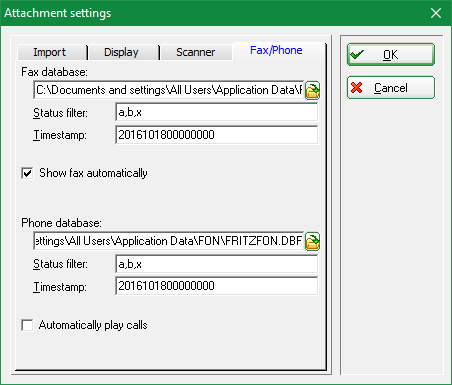Open the Display tab
452x385 pixels.
click(124, 52)
